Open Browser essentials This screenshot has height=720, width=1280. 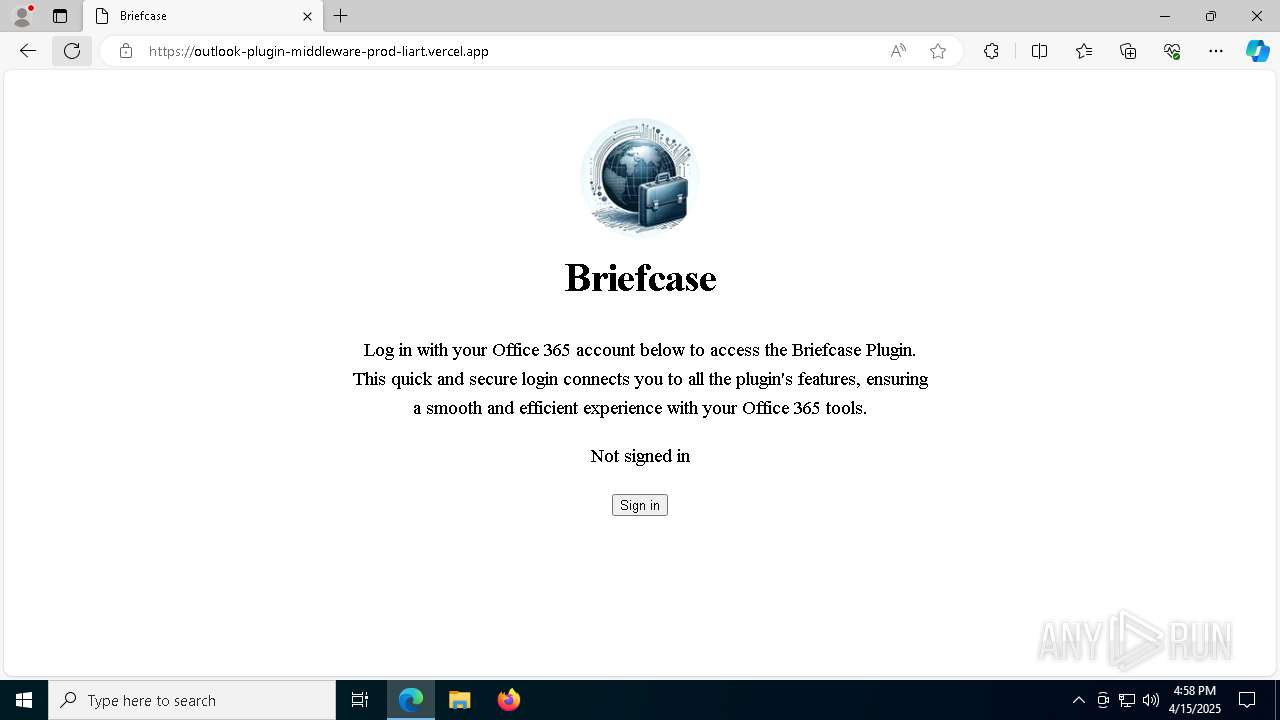tap(1172, 51)
